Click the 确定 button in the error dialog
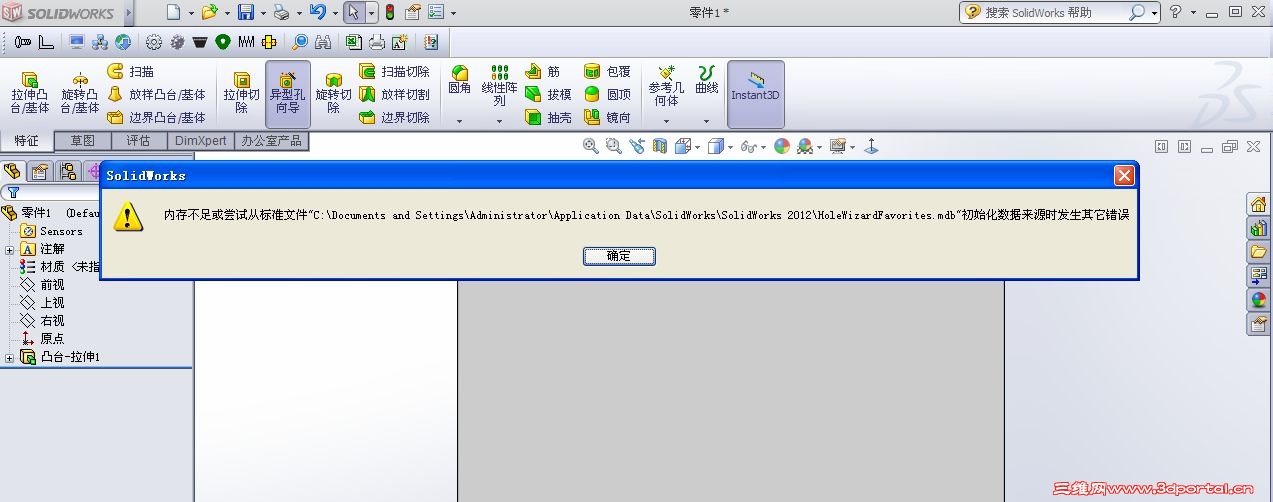The image size is (1273, 502). [619, 256]
